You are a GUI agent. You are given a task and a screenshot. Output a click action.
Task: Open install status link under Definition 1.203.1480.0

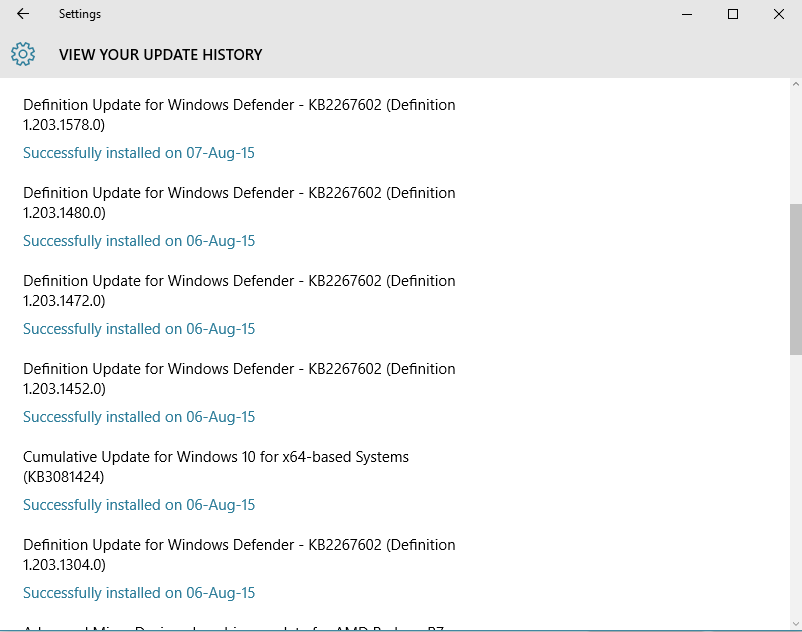139,241
